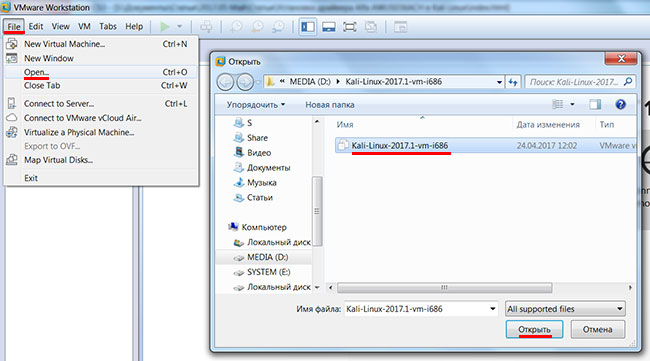Screen dimensions: 650x361
Task: Open the Help menu
Action: click(x=134, y=27)
